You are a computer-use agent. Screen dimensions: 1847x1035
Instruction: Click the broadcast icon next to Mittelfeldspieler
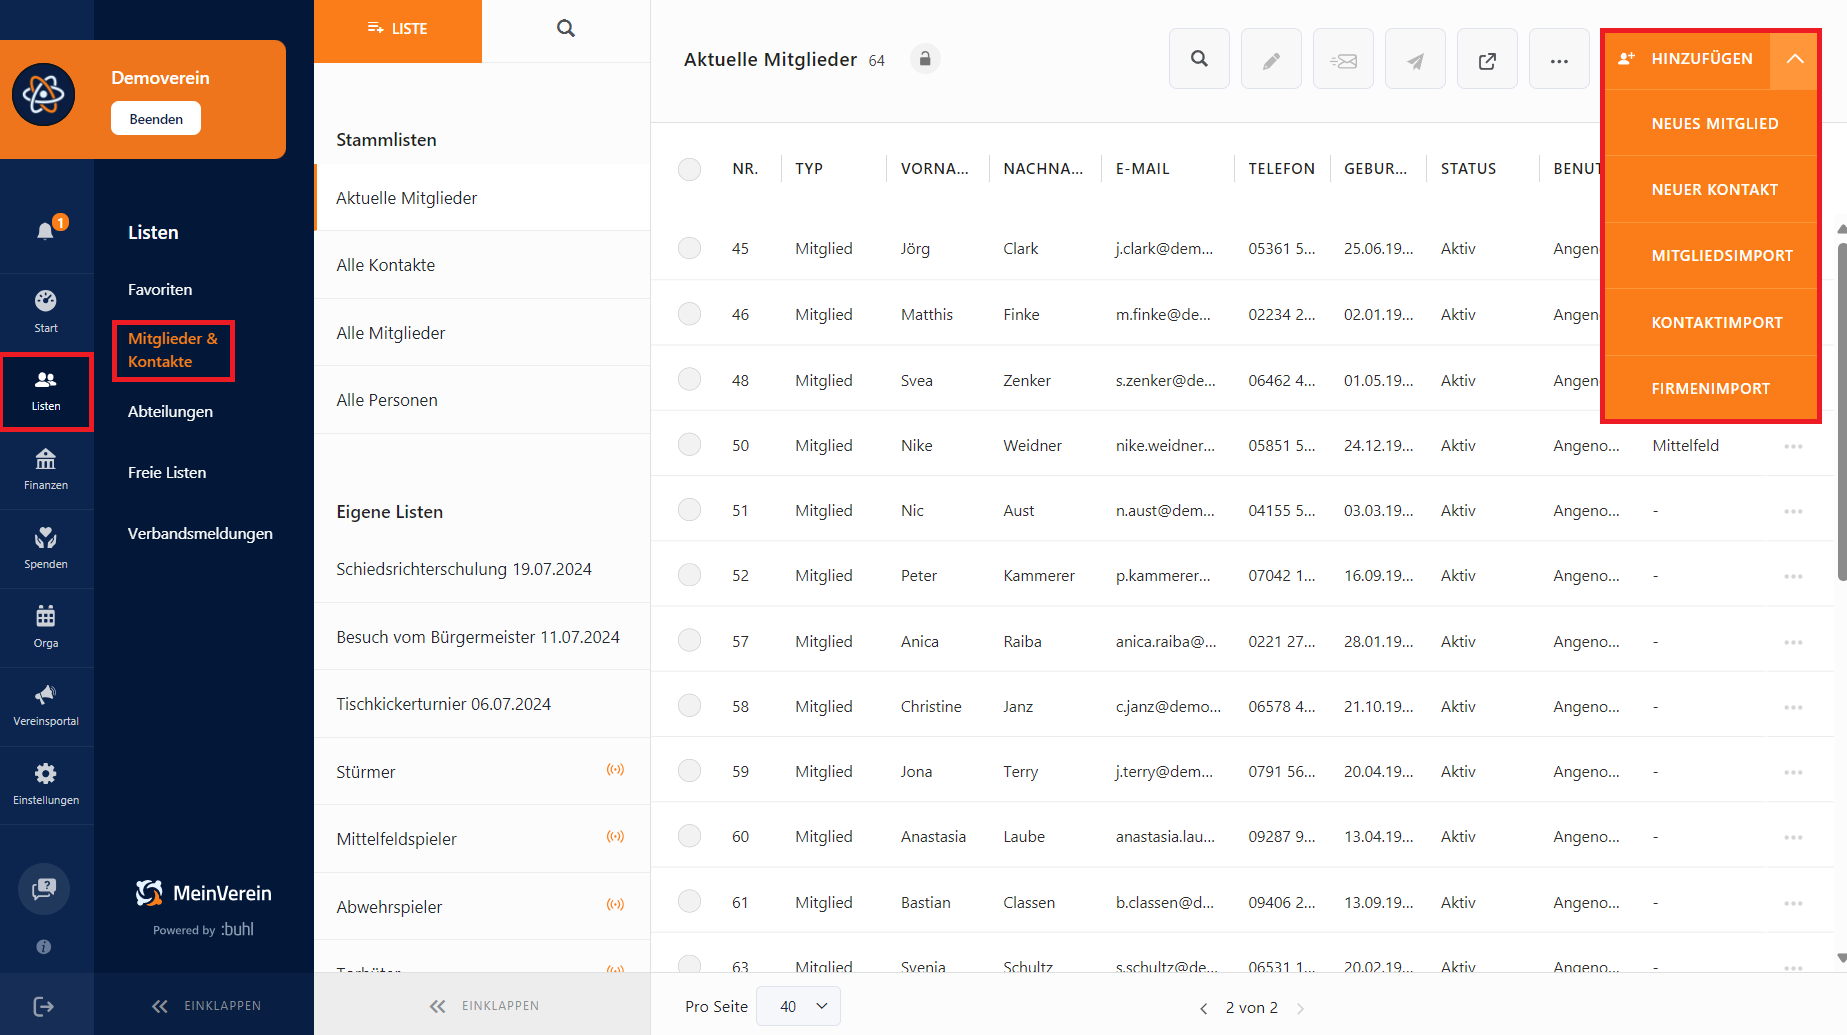615,836
